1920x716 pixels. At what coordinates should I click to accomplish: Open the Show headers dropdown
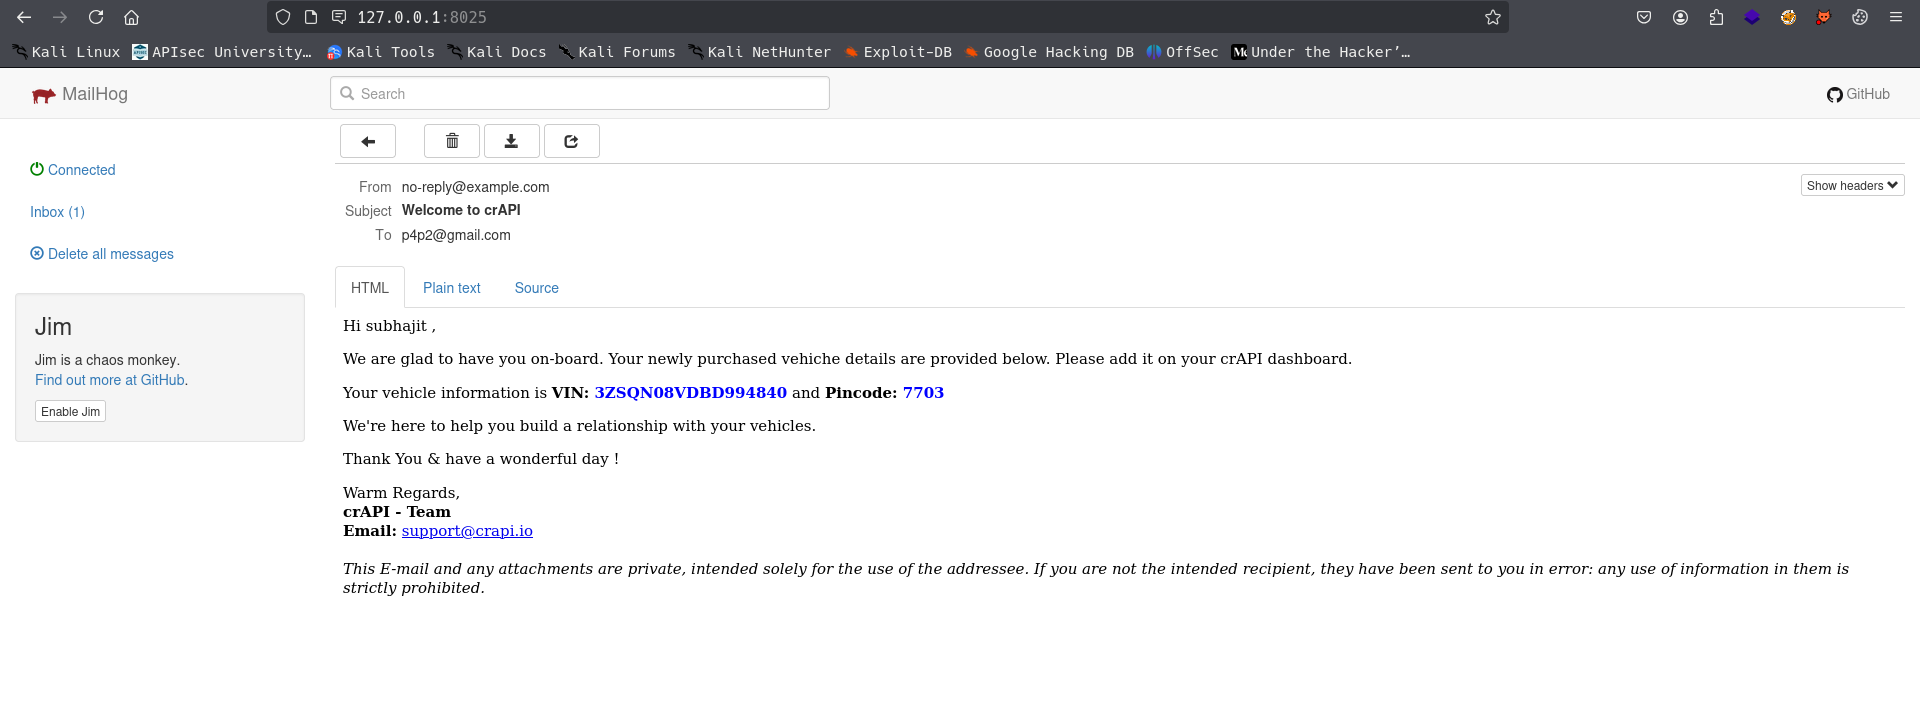[x=1852, y=185]
